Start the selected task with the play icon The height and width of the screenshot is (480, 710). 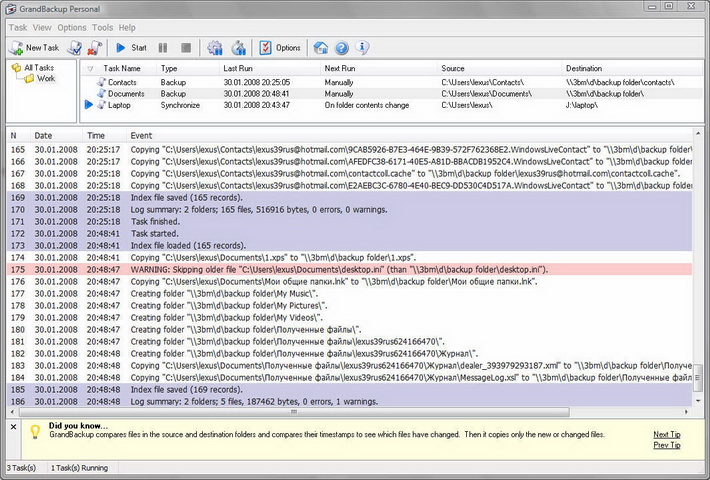120,48
